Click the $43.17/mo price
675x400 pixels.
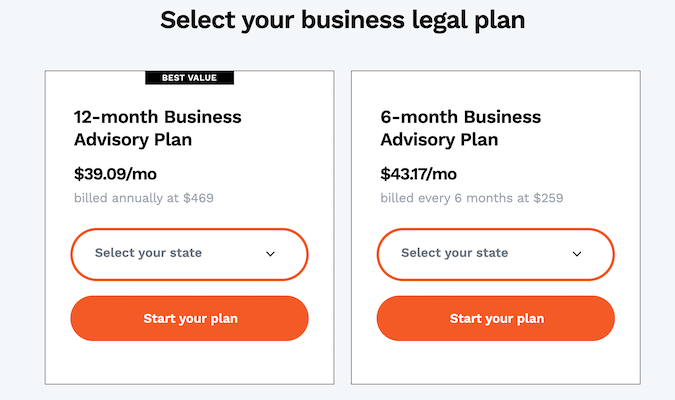[x=418, y=174]
